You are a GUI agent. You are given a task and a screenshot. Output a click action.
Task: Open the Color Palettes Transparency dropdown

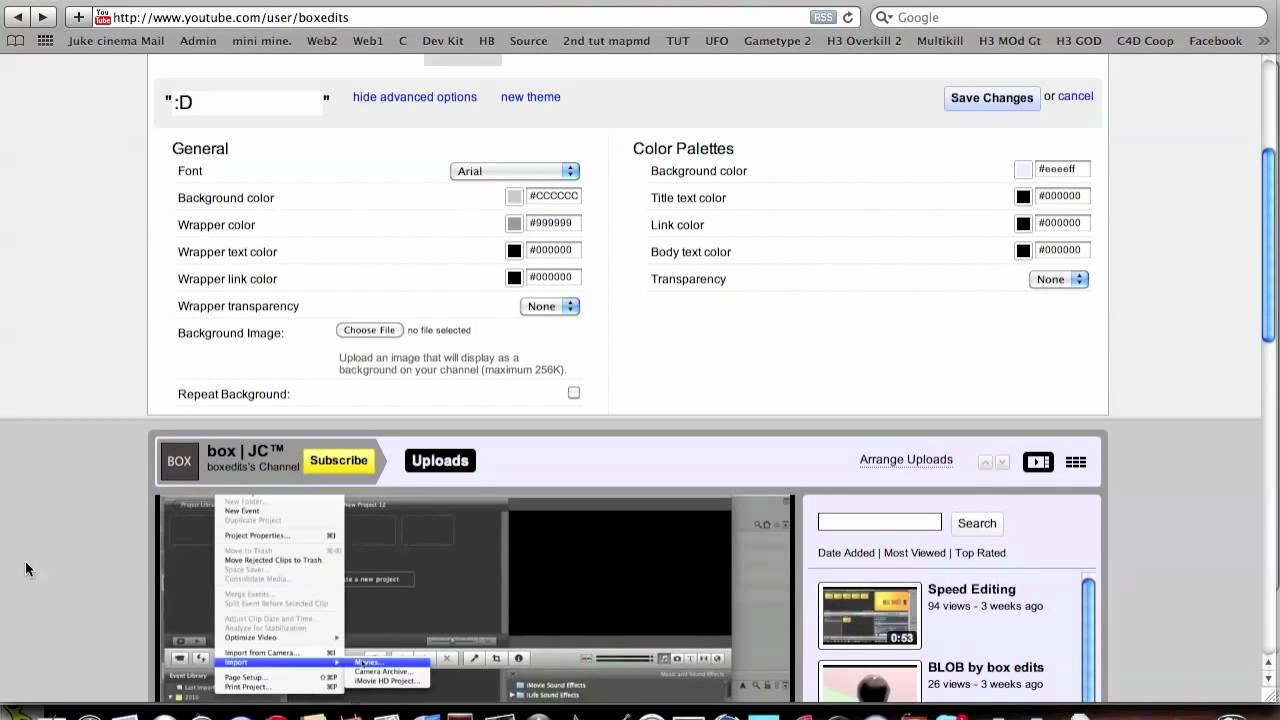pyautogui.click(x=1059, y=279)
